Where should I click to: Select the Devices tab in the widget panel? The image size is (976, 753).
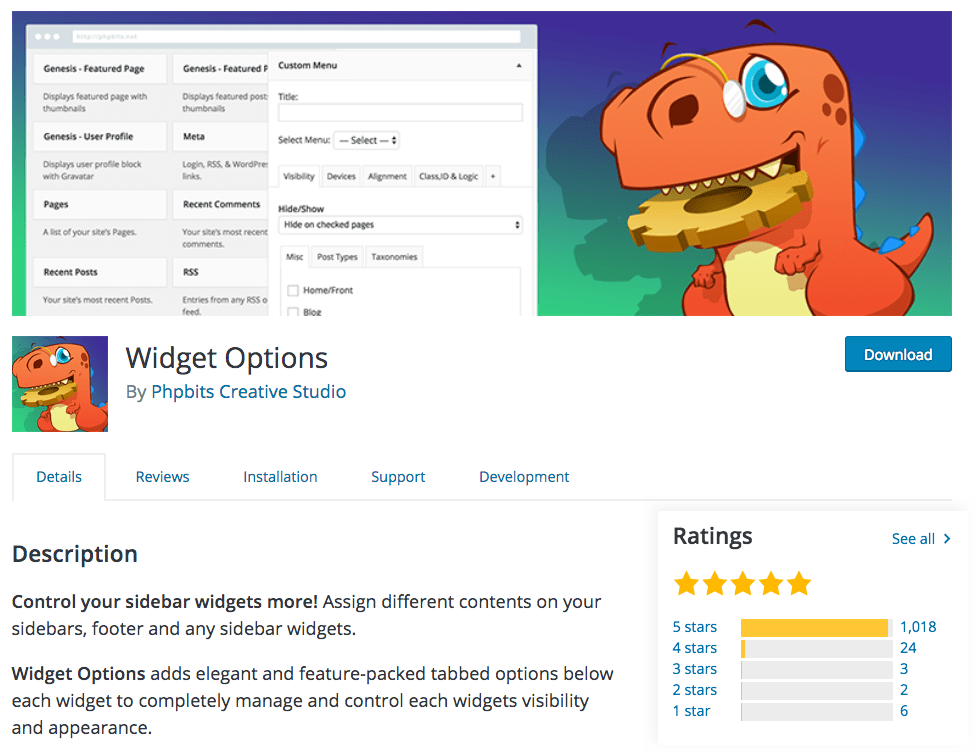coord(340,176)
